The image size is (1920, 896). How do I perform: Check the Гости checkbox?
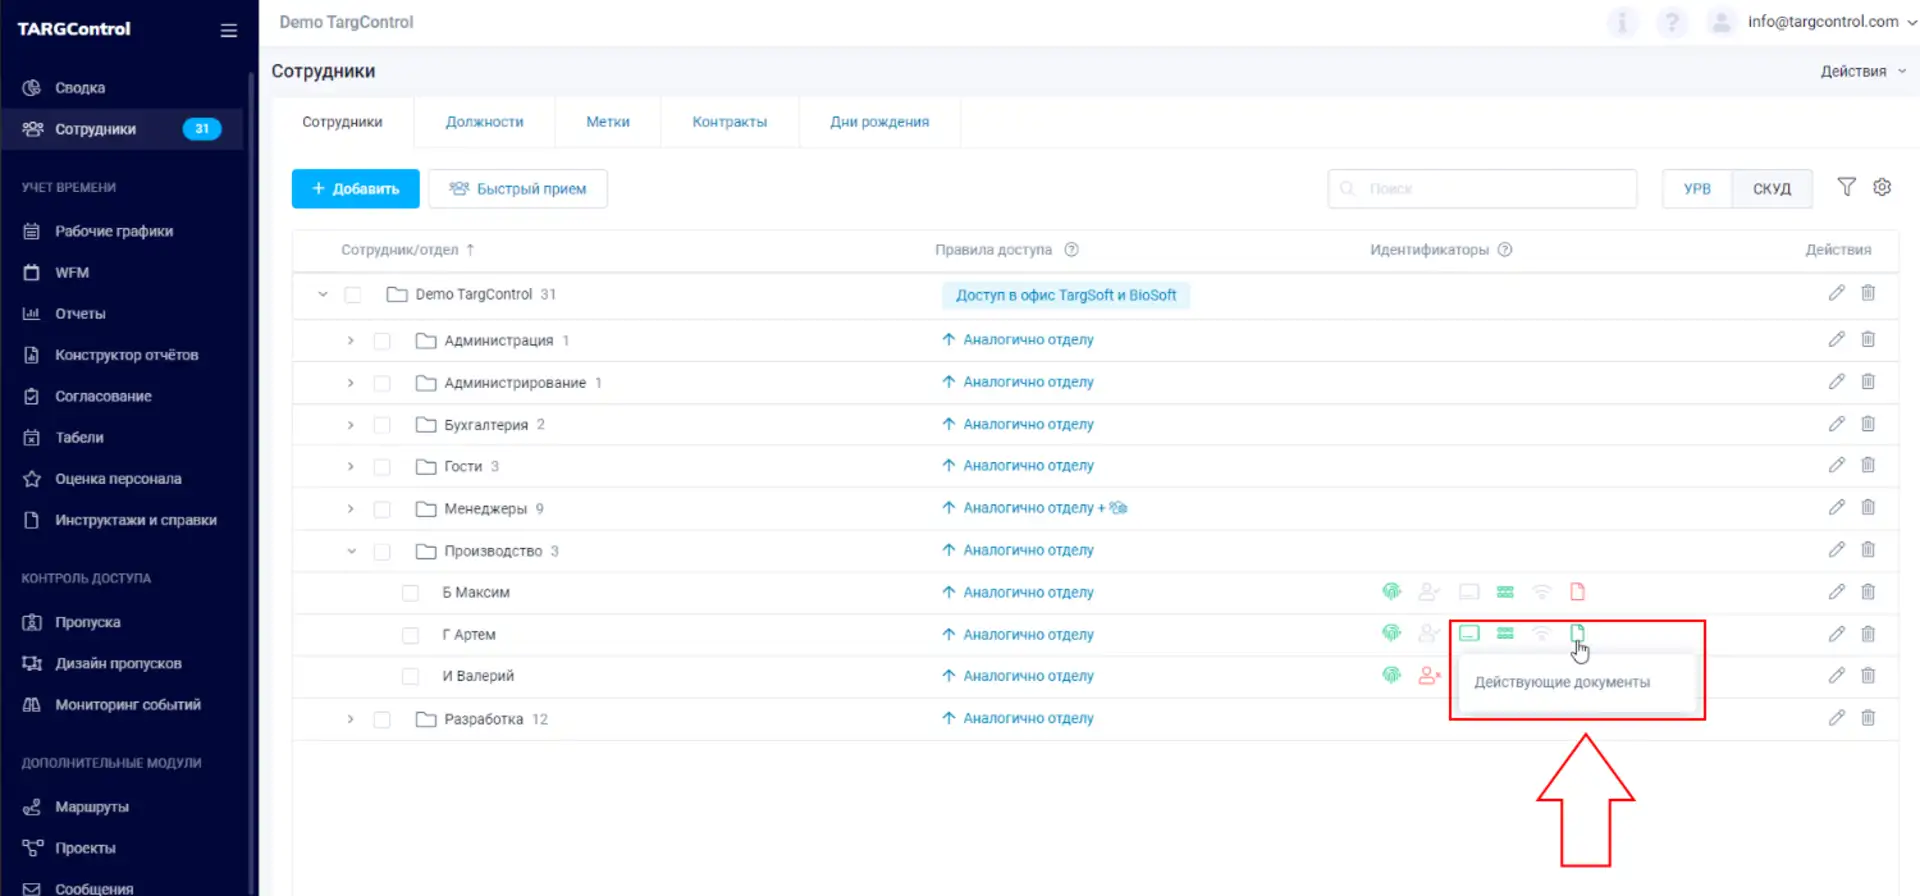381,467
